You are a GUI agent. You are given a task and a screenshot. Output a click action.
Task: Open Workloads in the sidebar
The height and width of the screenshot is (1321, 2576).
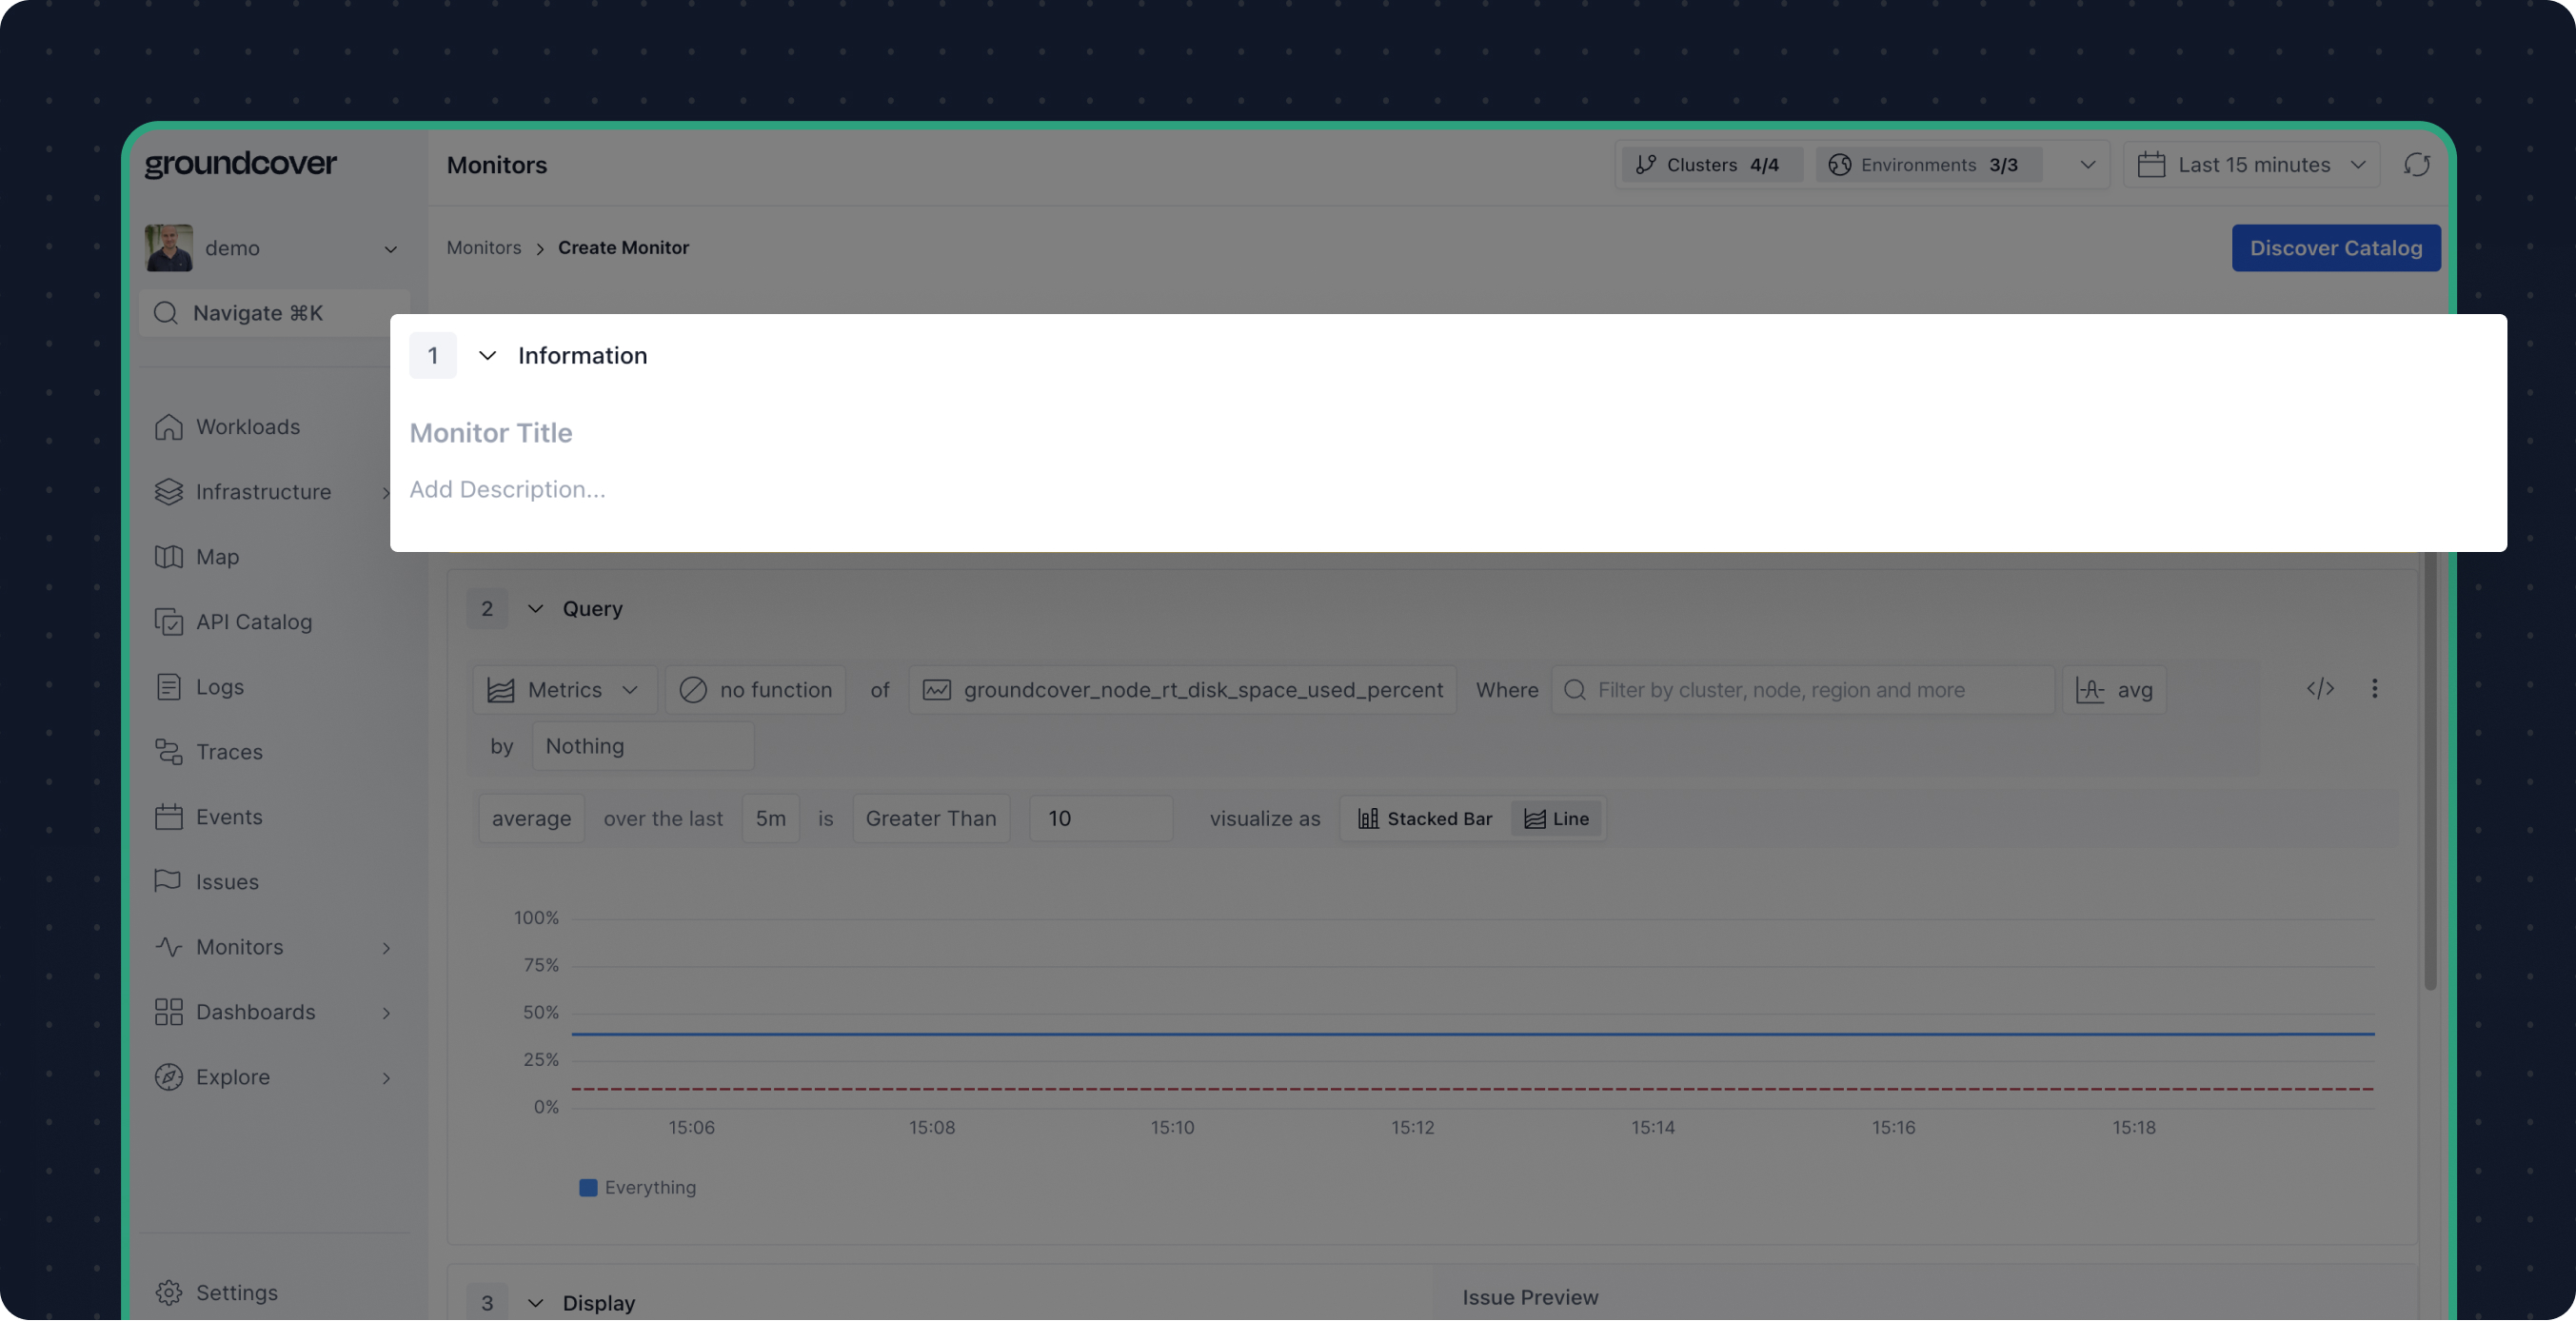247,427
